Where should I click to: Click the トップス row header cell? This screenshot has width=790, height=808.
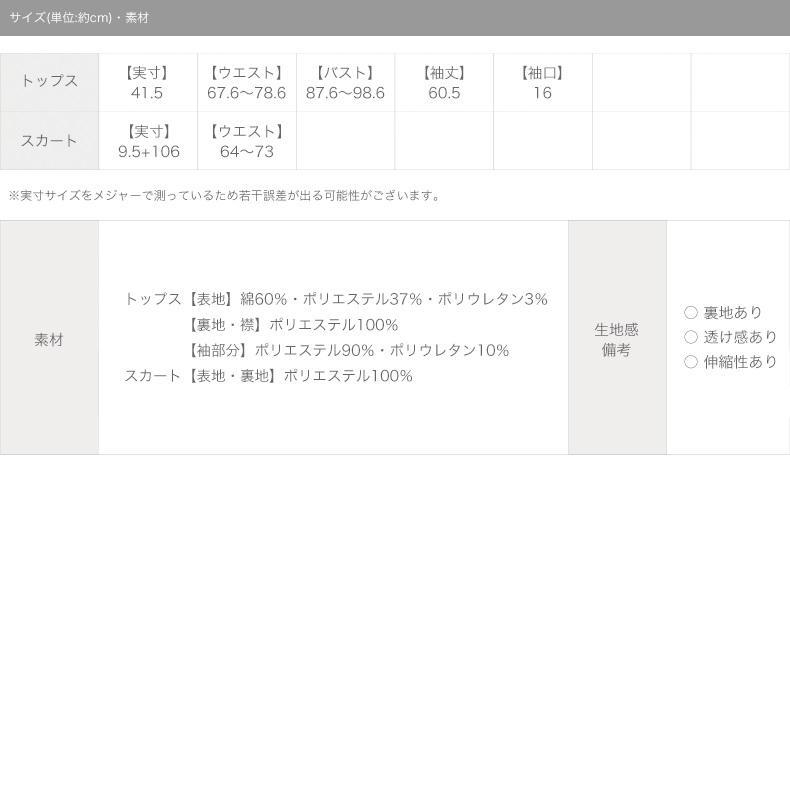(x=49, y=82)
